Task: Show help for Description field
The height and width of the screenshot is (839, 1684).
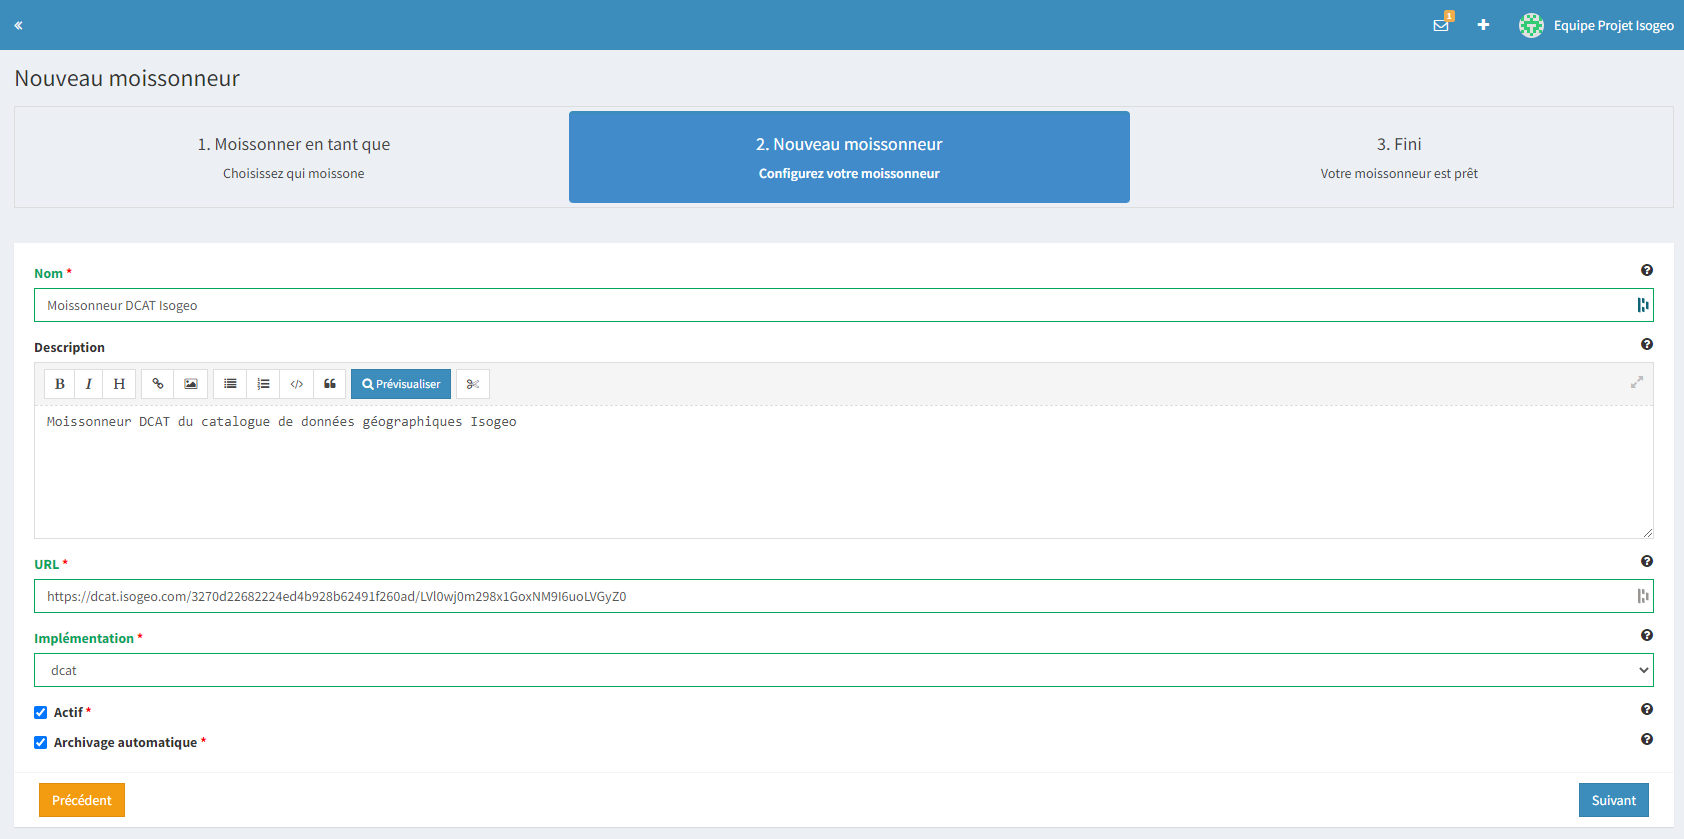Action: 1647,344
